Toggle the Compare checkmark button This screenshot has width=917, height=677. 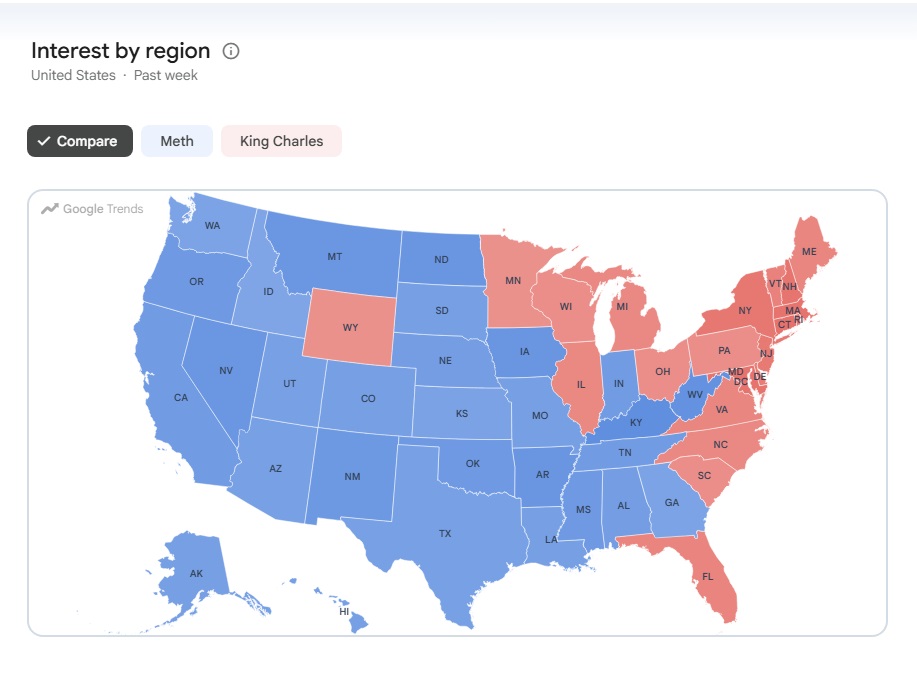click(x=80, y=141)
